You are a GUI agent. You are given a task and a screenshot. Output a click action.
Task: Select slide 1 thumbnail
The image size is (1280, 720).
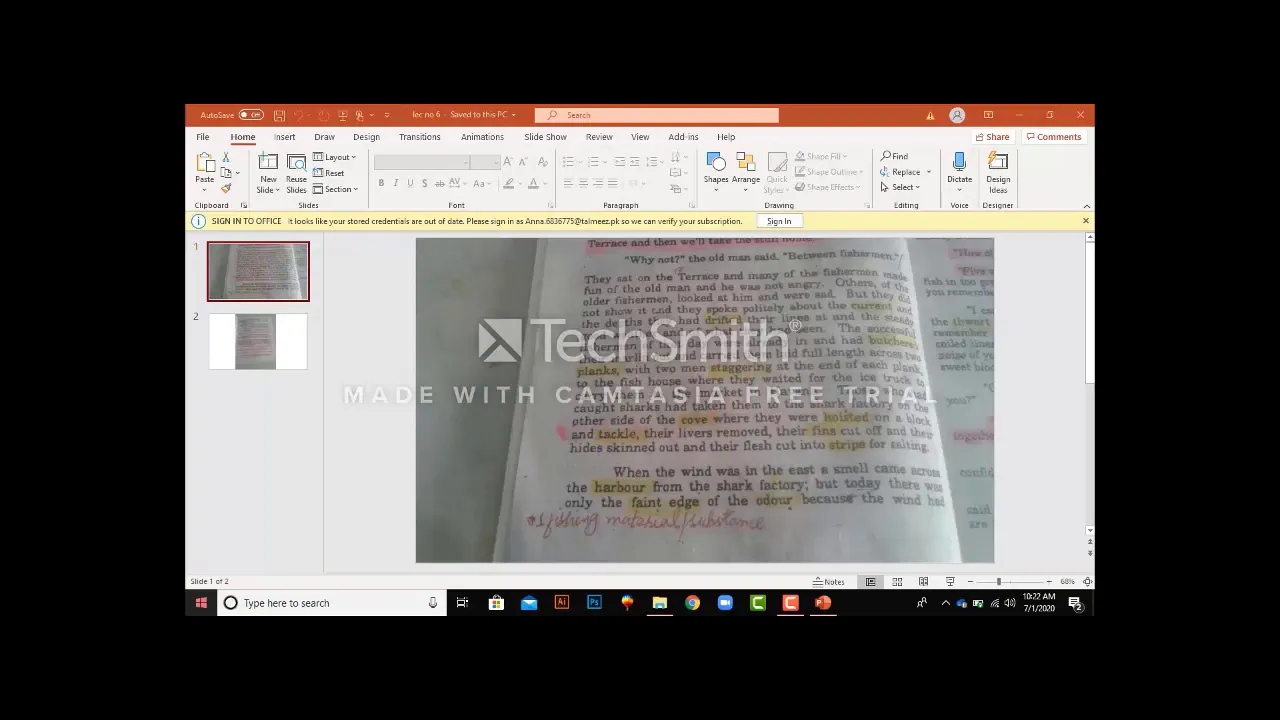coord(258,271)
